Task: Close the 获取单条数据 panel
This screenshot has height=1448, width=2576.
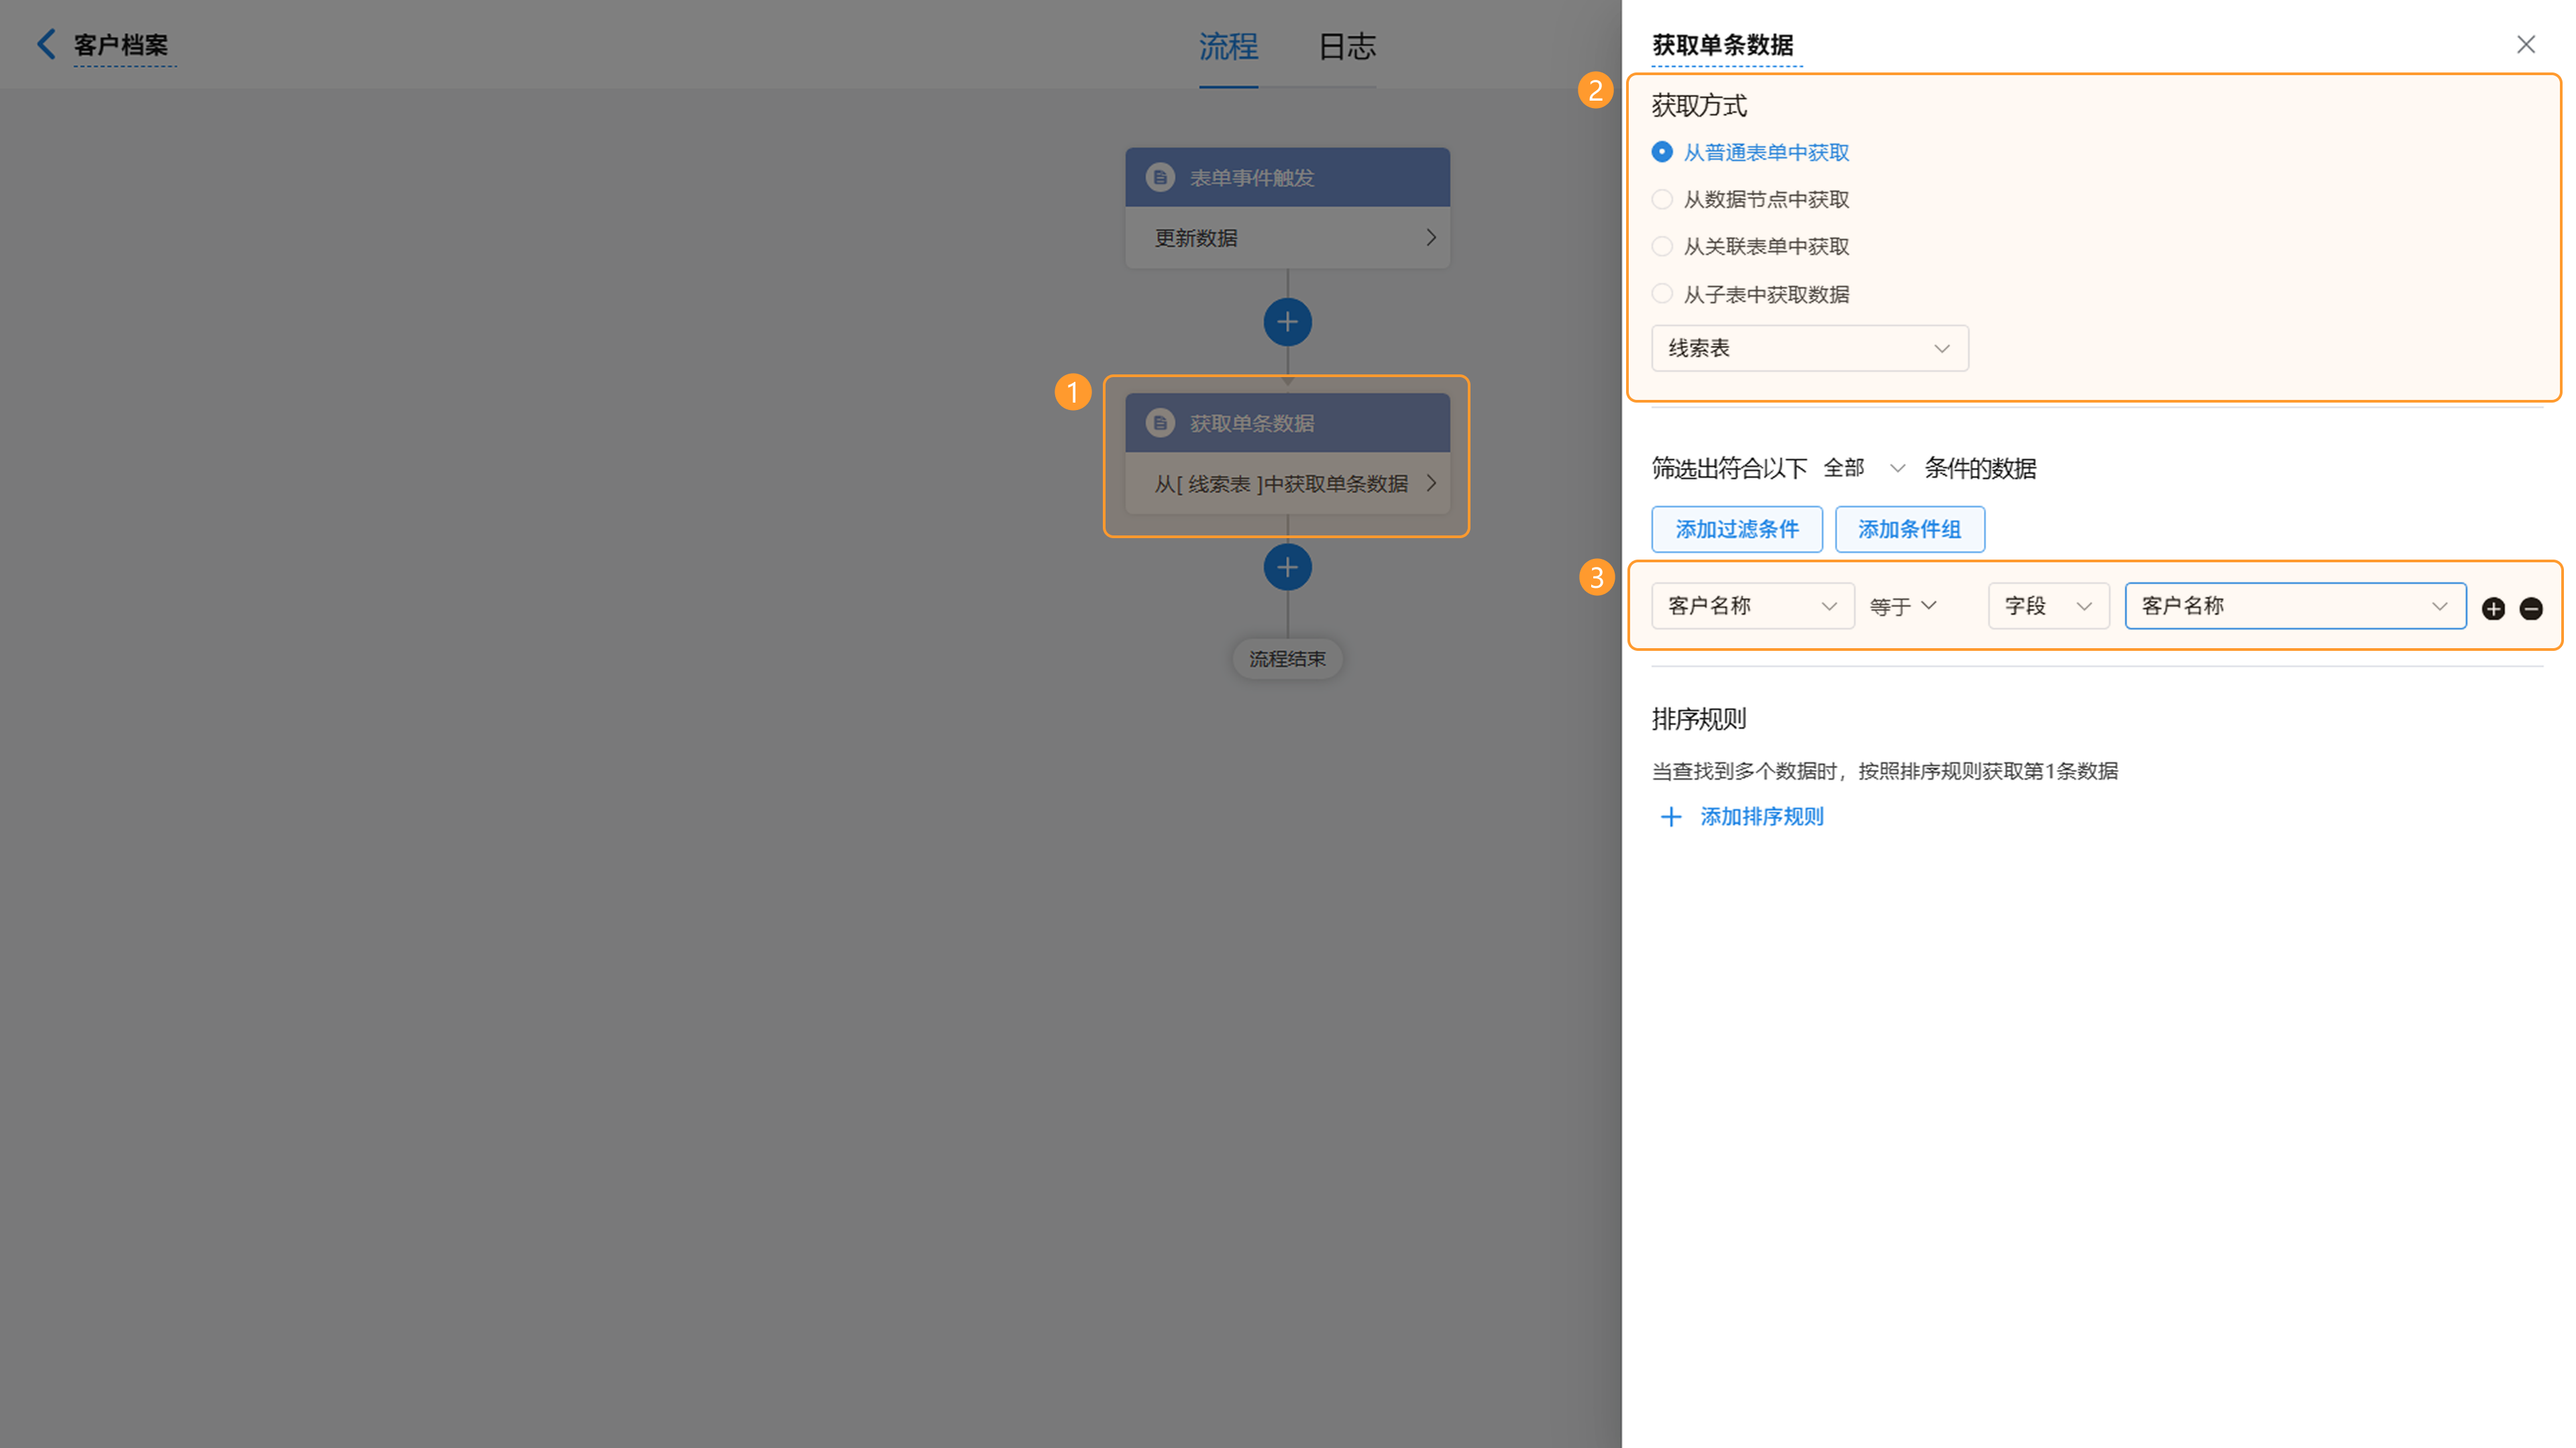Action: tap(2526, 44)
